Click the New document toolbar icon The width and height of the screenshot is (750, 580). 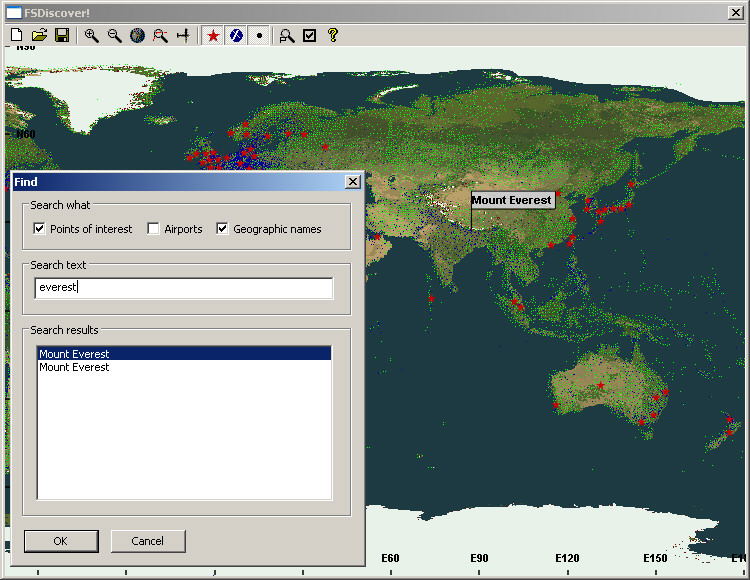(x=17, y=35)
